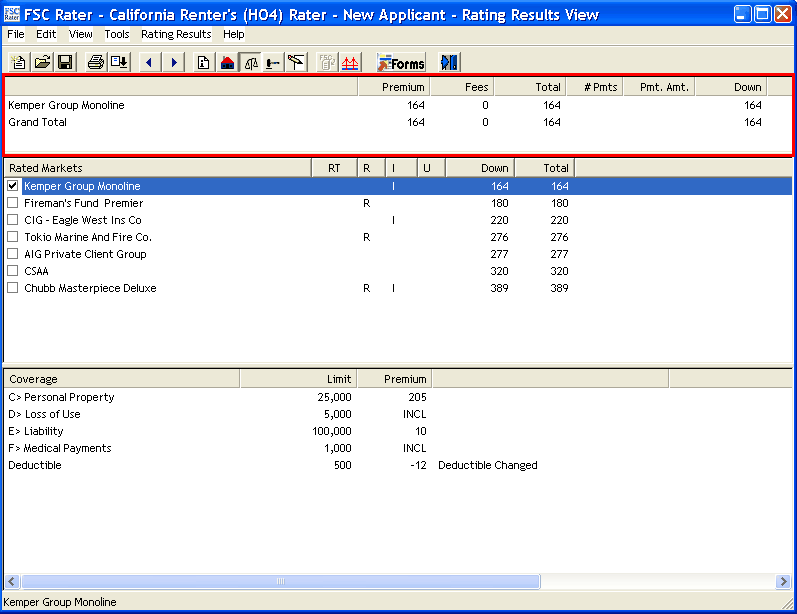Click the Deductible Changed note

point(487,465)
